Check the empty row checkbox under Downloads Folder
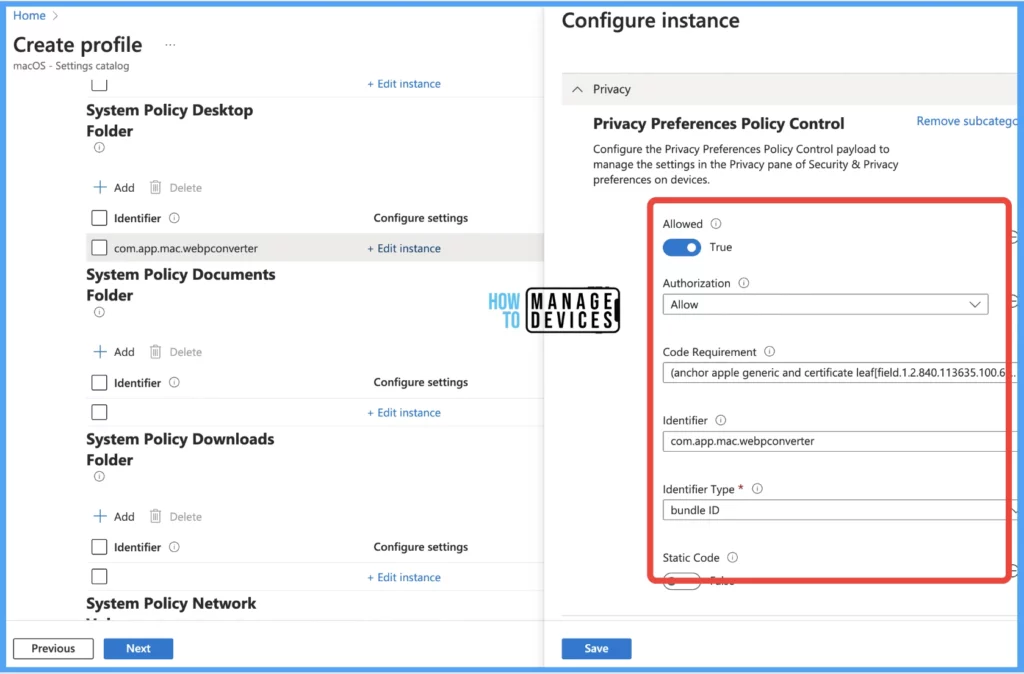Screen dimensions: 1024x674 click(x=99, y=577)
